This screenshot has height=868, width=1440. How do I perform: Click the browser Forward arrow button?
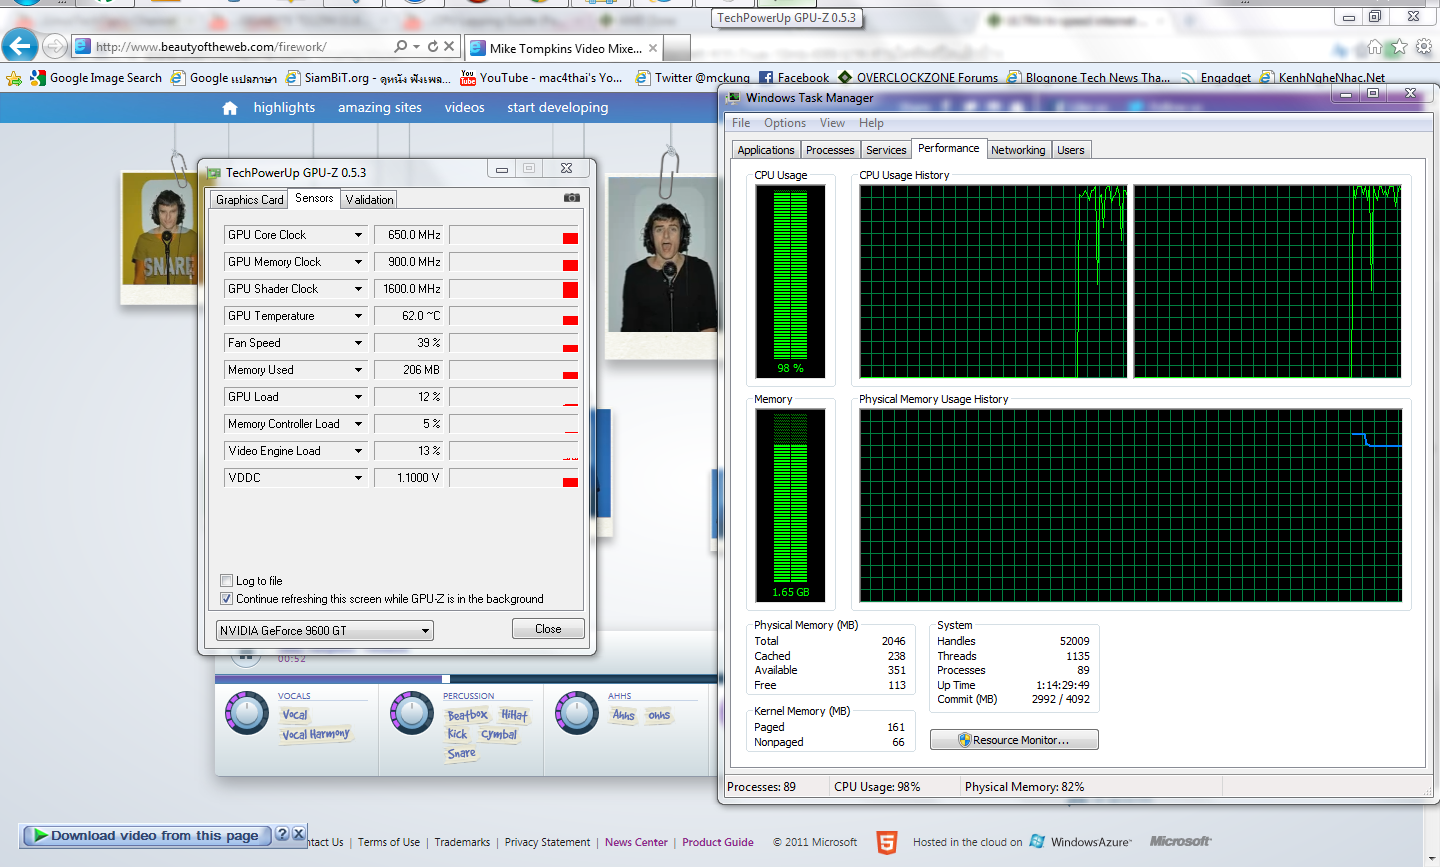coord(55,46)
